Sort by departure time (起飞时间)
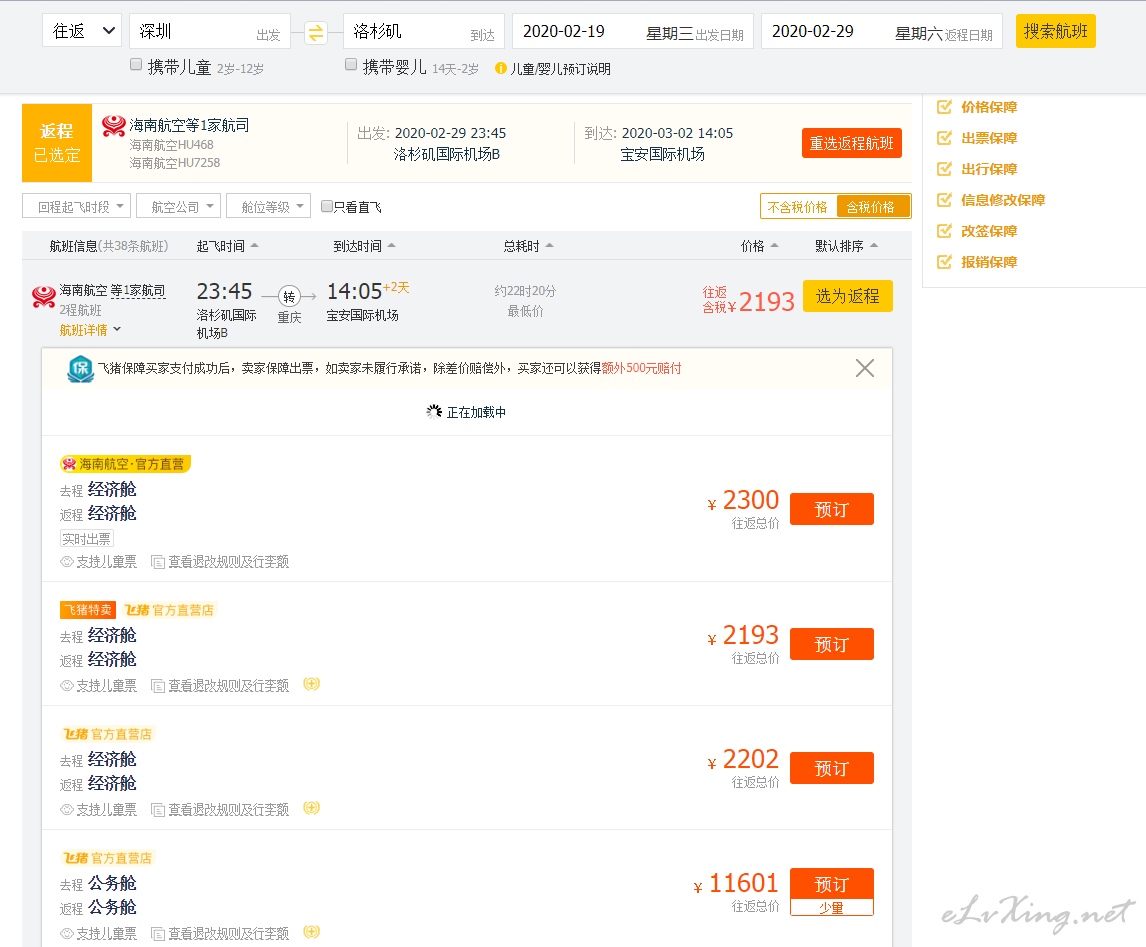1146x947 pixels. coord(227,246)
